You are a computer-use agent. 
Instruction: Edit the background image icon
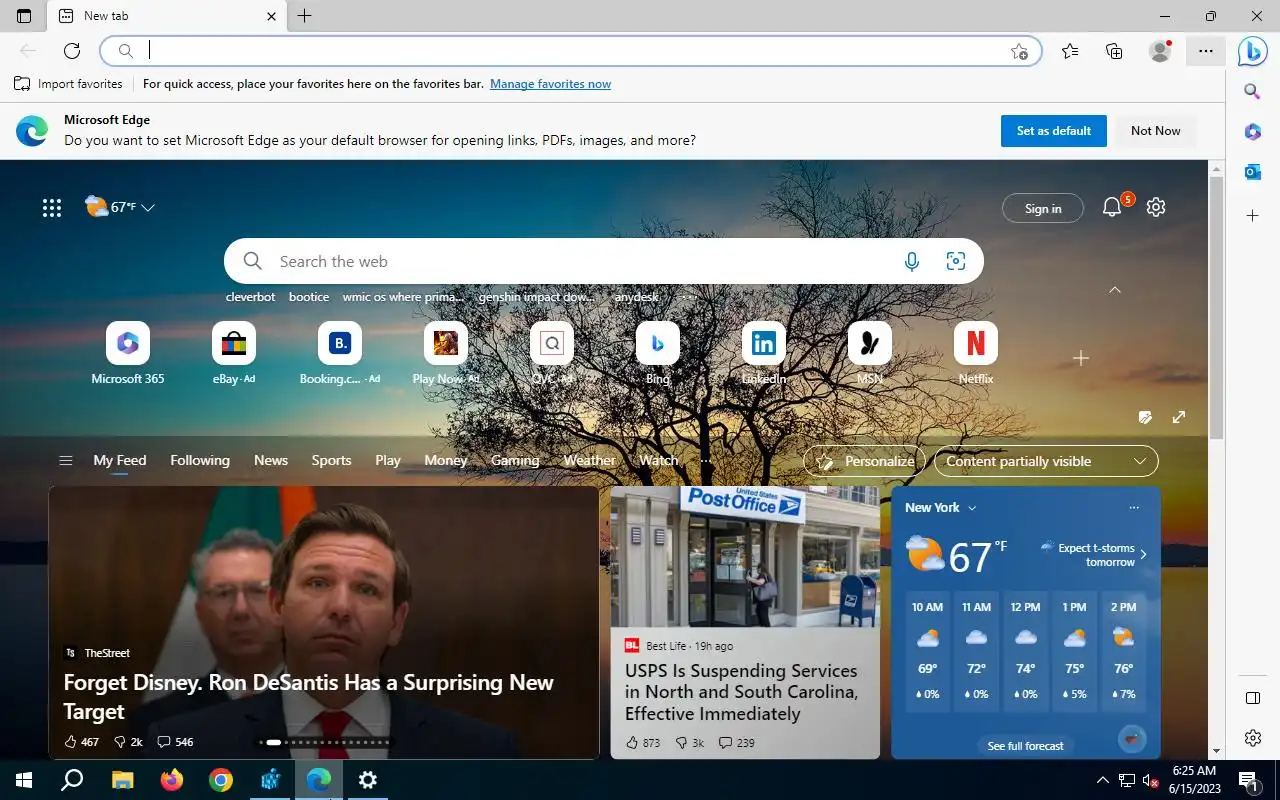(1146, 417)
